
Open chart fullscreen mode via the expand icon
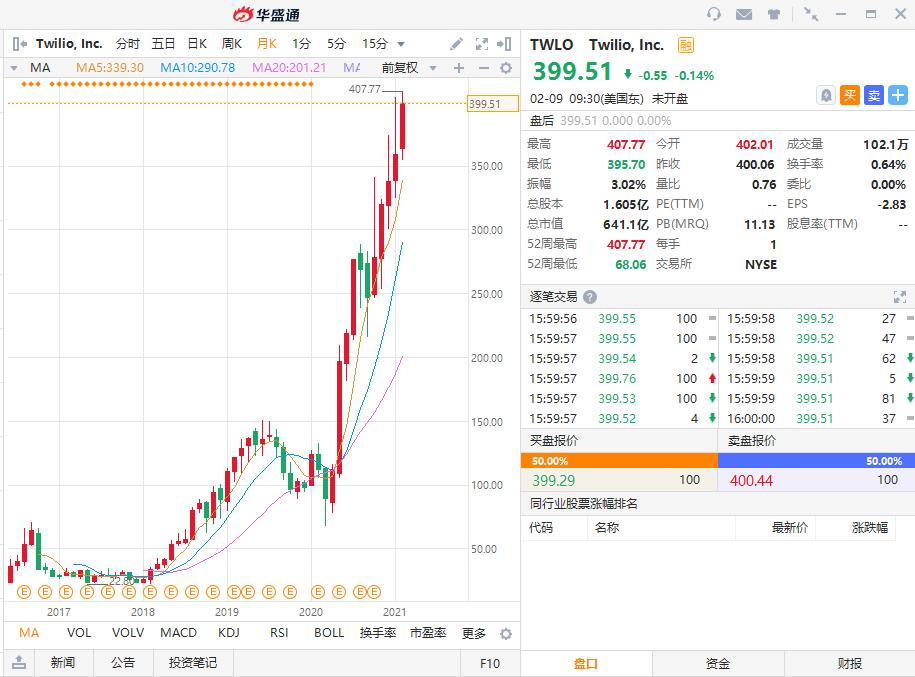click(x=480, y=45)
